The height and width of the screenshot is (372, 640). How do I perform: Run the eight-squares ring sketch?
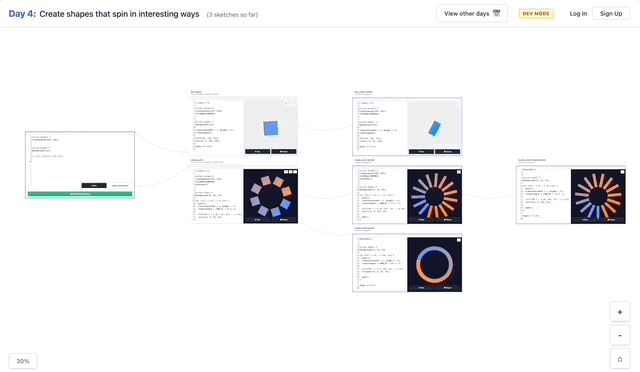click(x=257, y=220)
